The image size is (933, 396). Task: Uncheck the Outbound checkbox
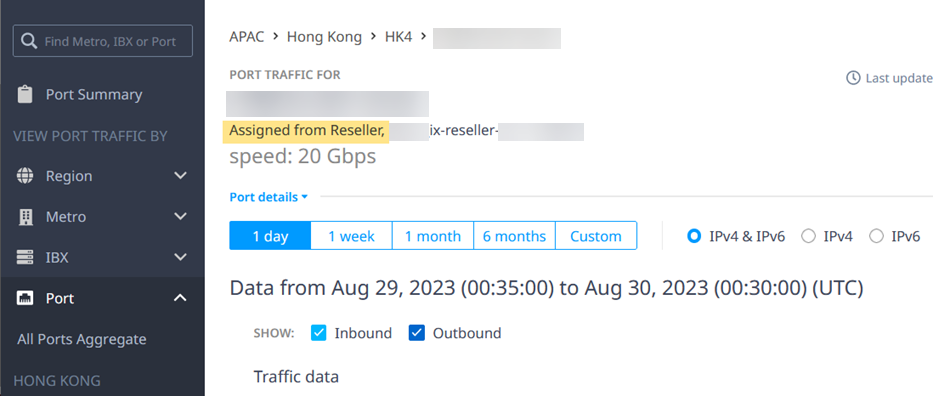pos(417,333)
